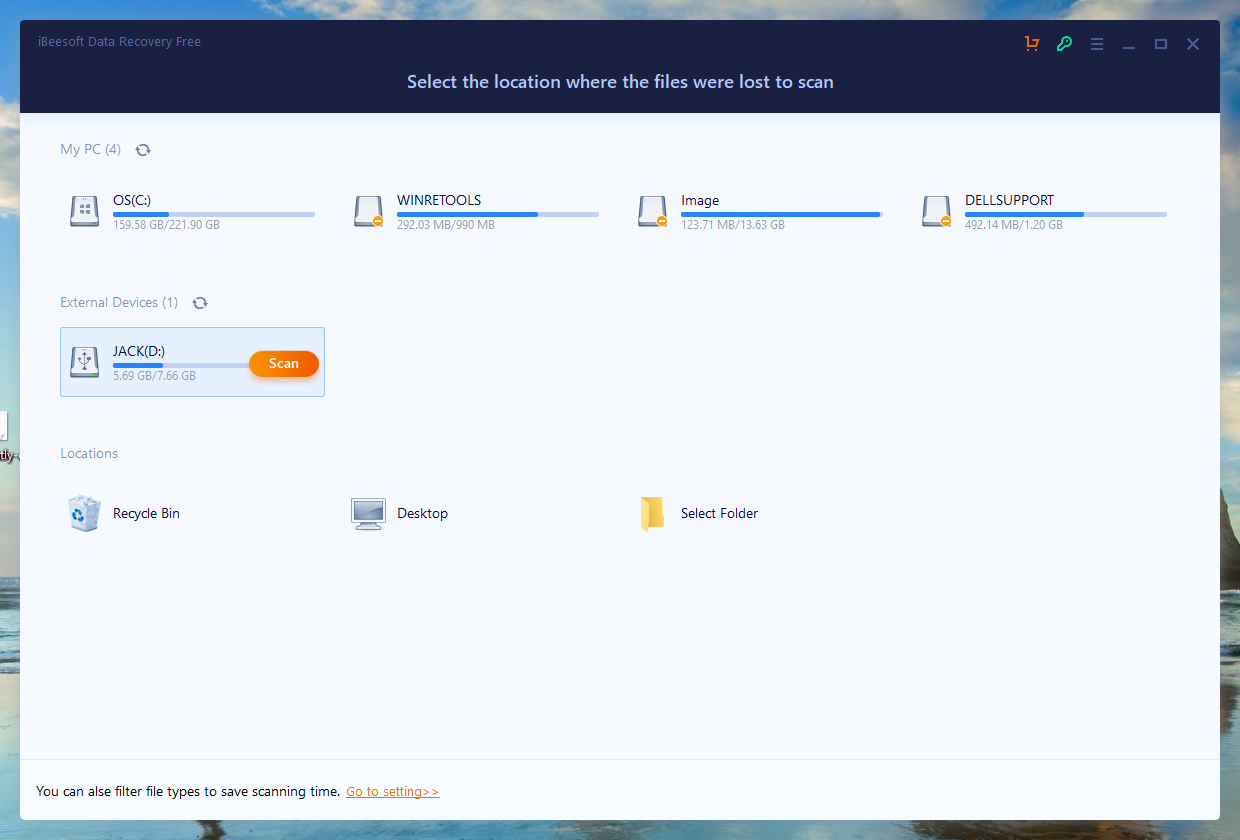Choose the Desktop location label
Screen dimensions: 1240x840
coord(422,513)
